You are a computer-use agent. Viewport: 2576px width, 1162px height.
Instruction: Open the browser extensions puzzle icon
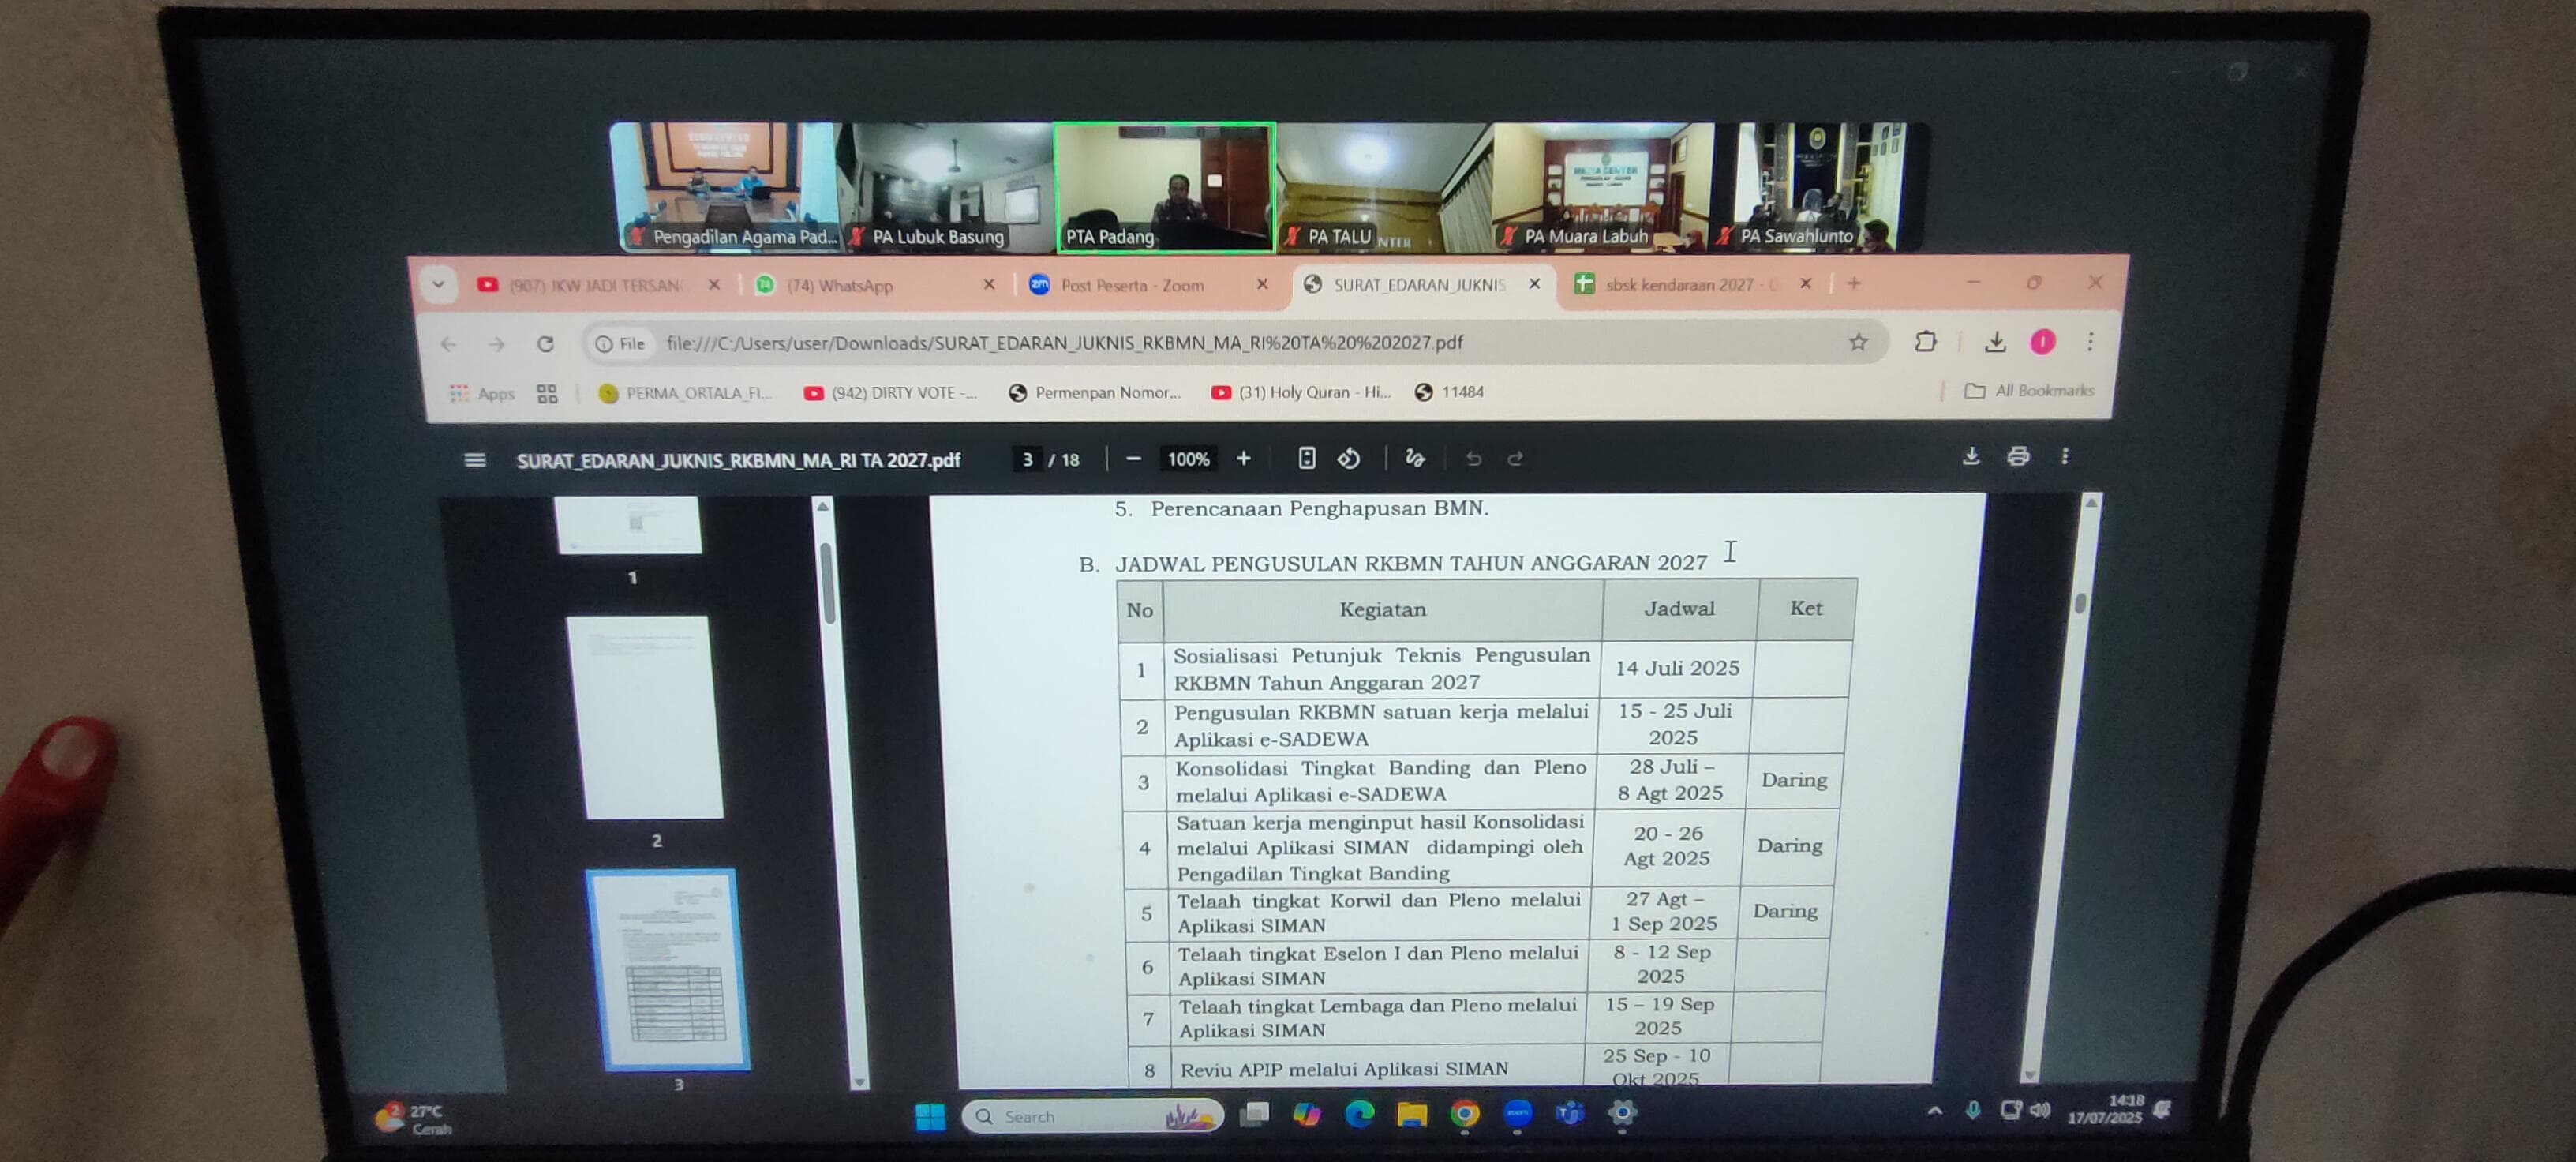tap(1925, 342)
